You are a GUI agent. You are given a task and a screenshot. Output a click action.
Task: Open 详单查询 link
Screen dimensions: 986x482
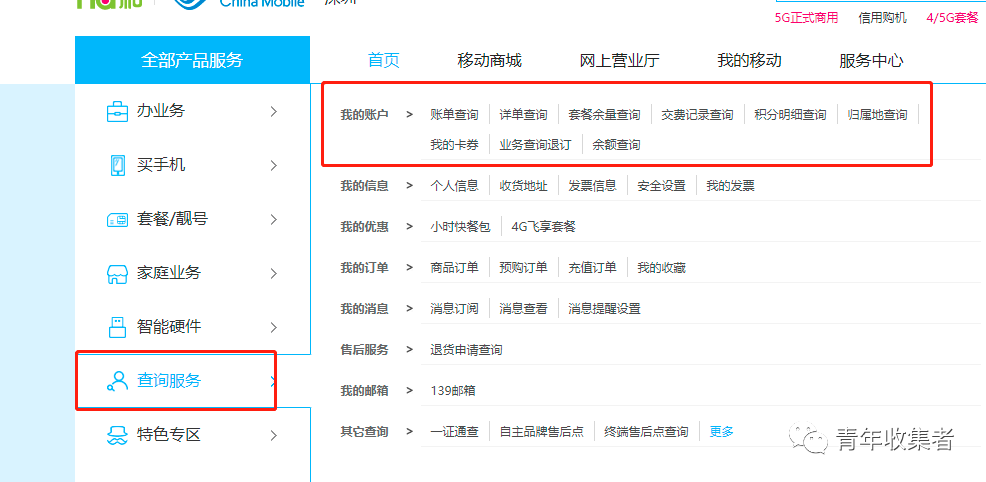[x=523, y=115]
